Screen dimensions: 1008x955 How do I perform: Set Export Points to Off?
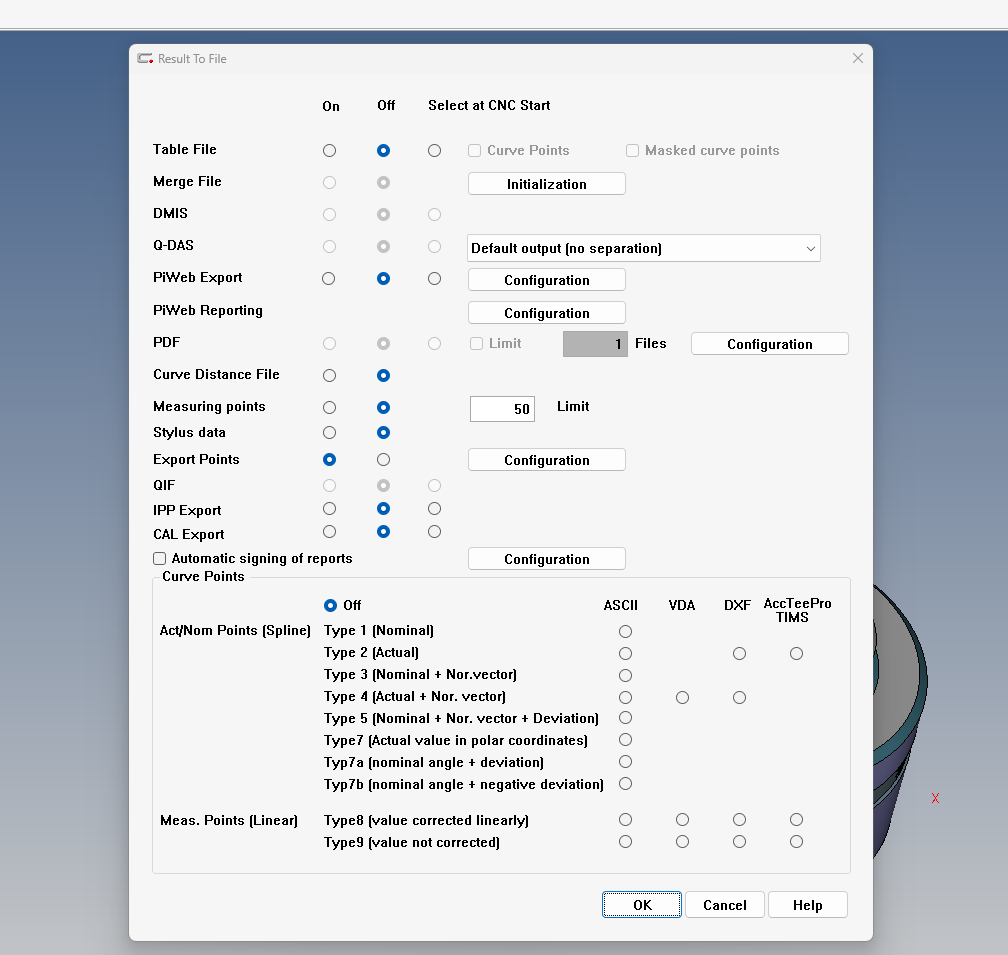[383, 460]
